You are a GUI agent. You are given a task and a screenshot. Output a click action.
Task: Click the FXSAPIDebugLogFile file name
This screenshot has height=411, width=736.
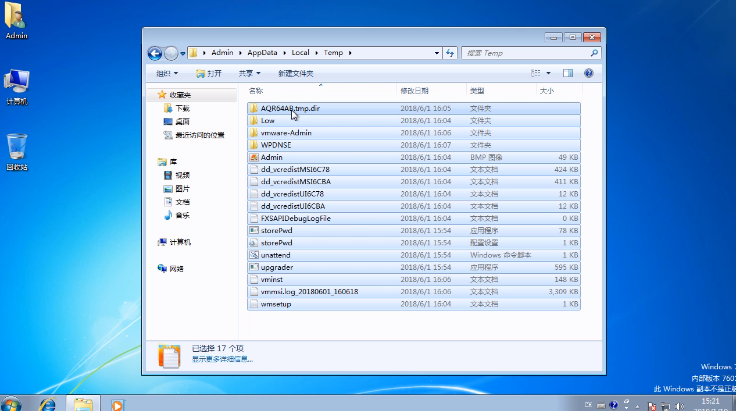click(x=296, y=218)
